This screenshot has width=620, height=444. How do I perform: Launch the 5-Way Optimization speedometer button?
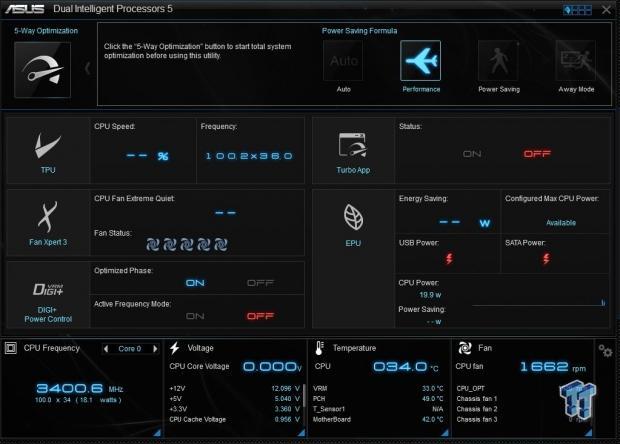click(x=43, y=70)
